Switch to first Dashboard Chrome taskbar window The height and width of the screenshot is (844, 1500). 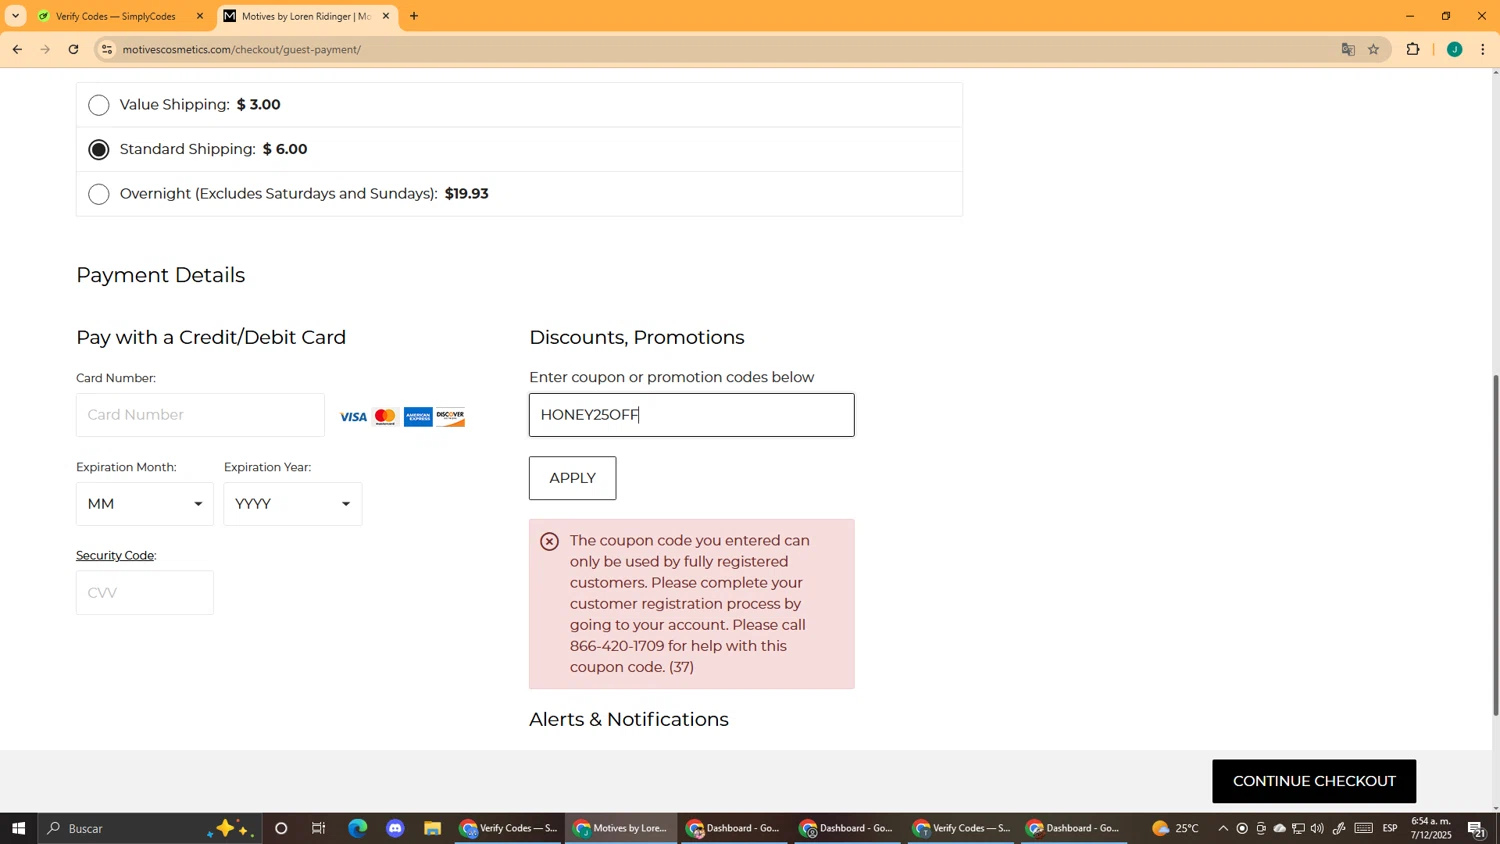coord(734,828)
